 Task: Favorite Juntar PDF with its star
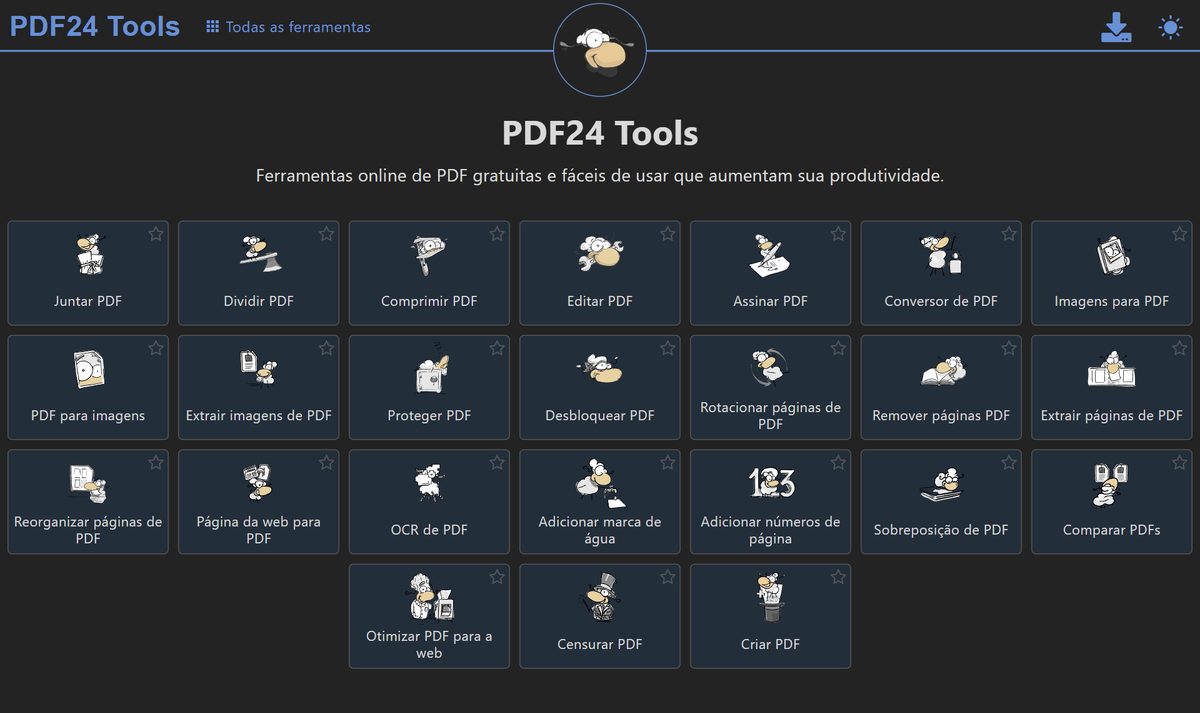tap(156, 234)
